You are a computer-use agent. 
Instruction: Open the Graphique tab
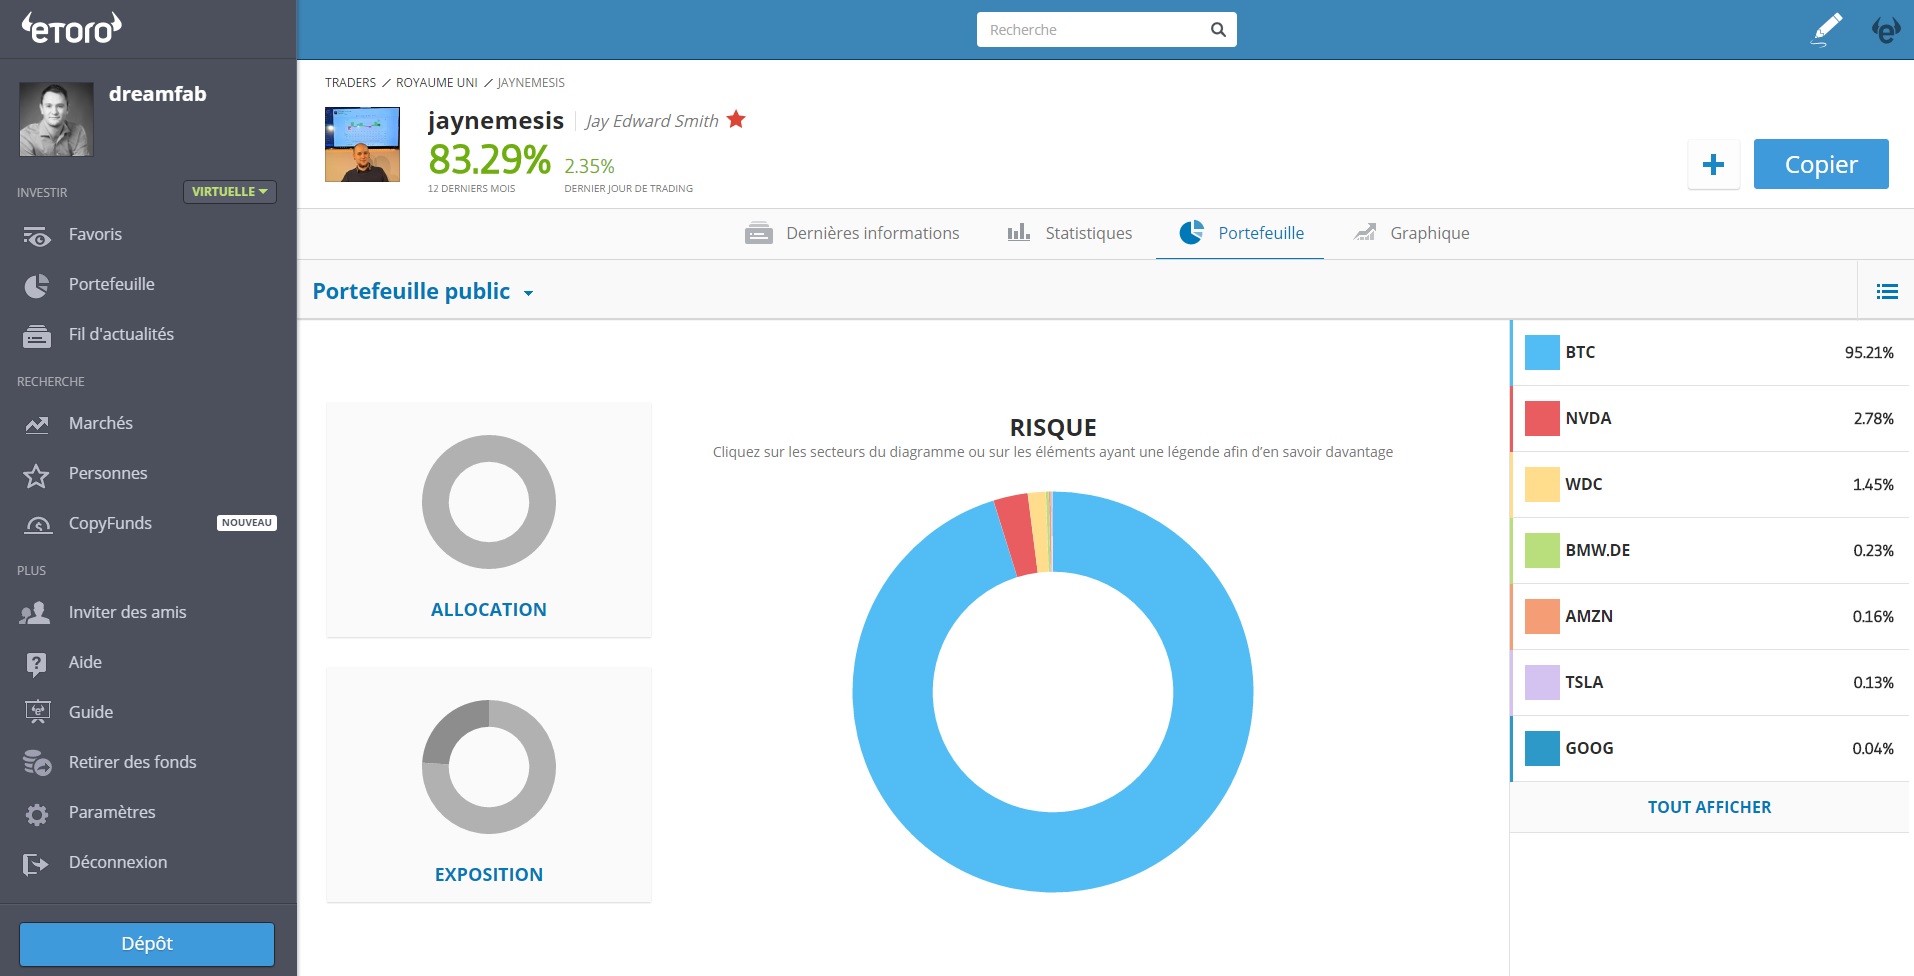click(x=1412, y=233)
